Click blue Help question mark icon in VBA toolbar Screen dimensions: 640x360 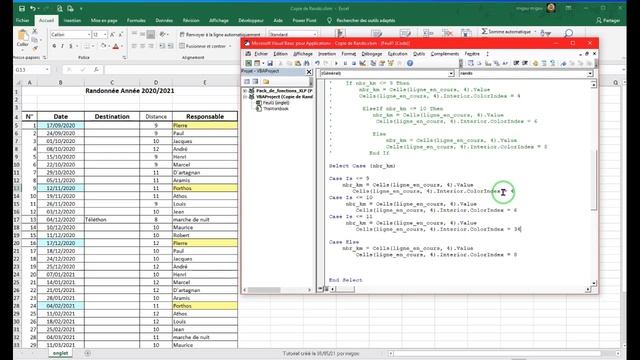point(410,63)
